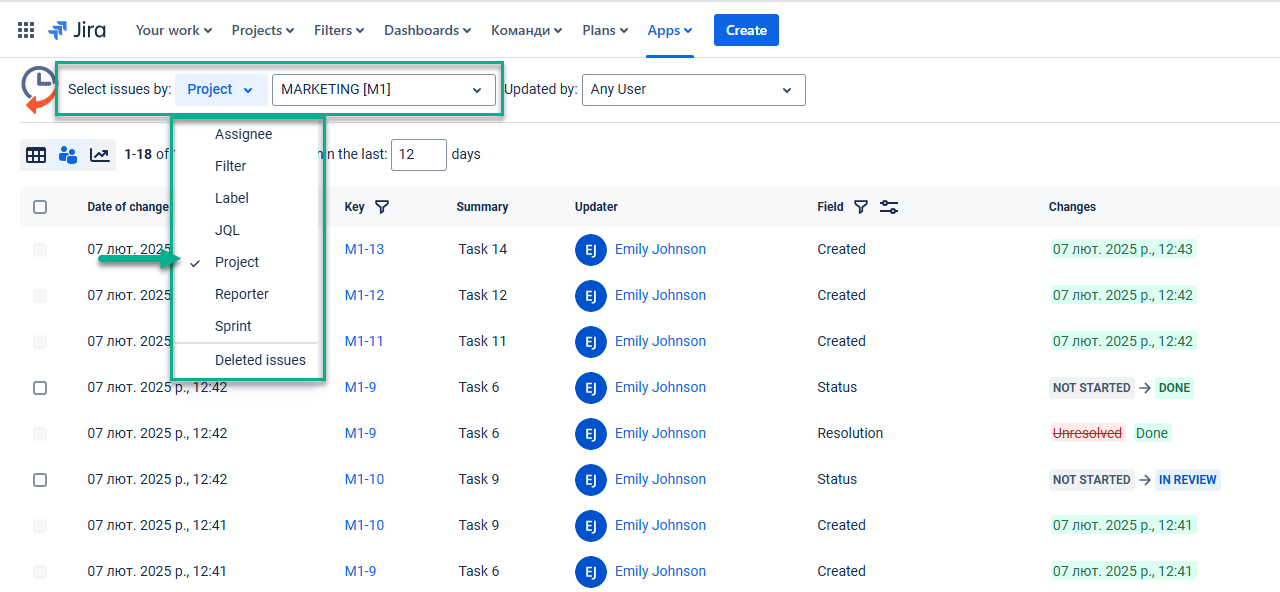1280x592 pixels.
Task: Open the Projects menu in navbar
Action: (x=262, y=30)
